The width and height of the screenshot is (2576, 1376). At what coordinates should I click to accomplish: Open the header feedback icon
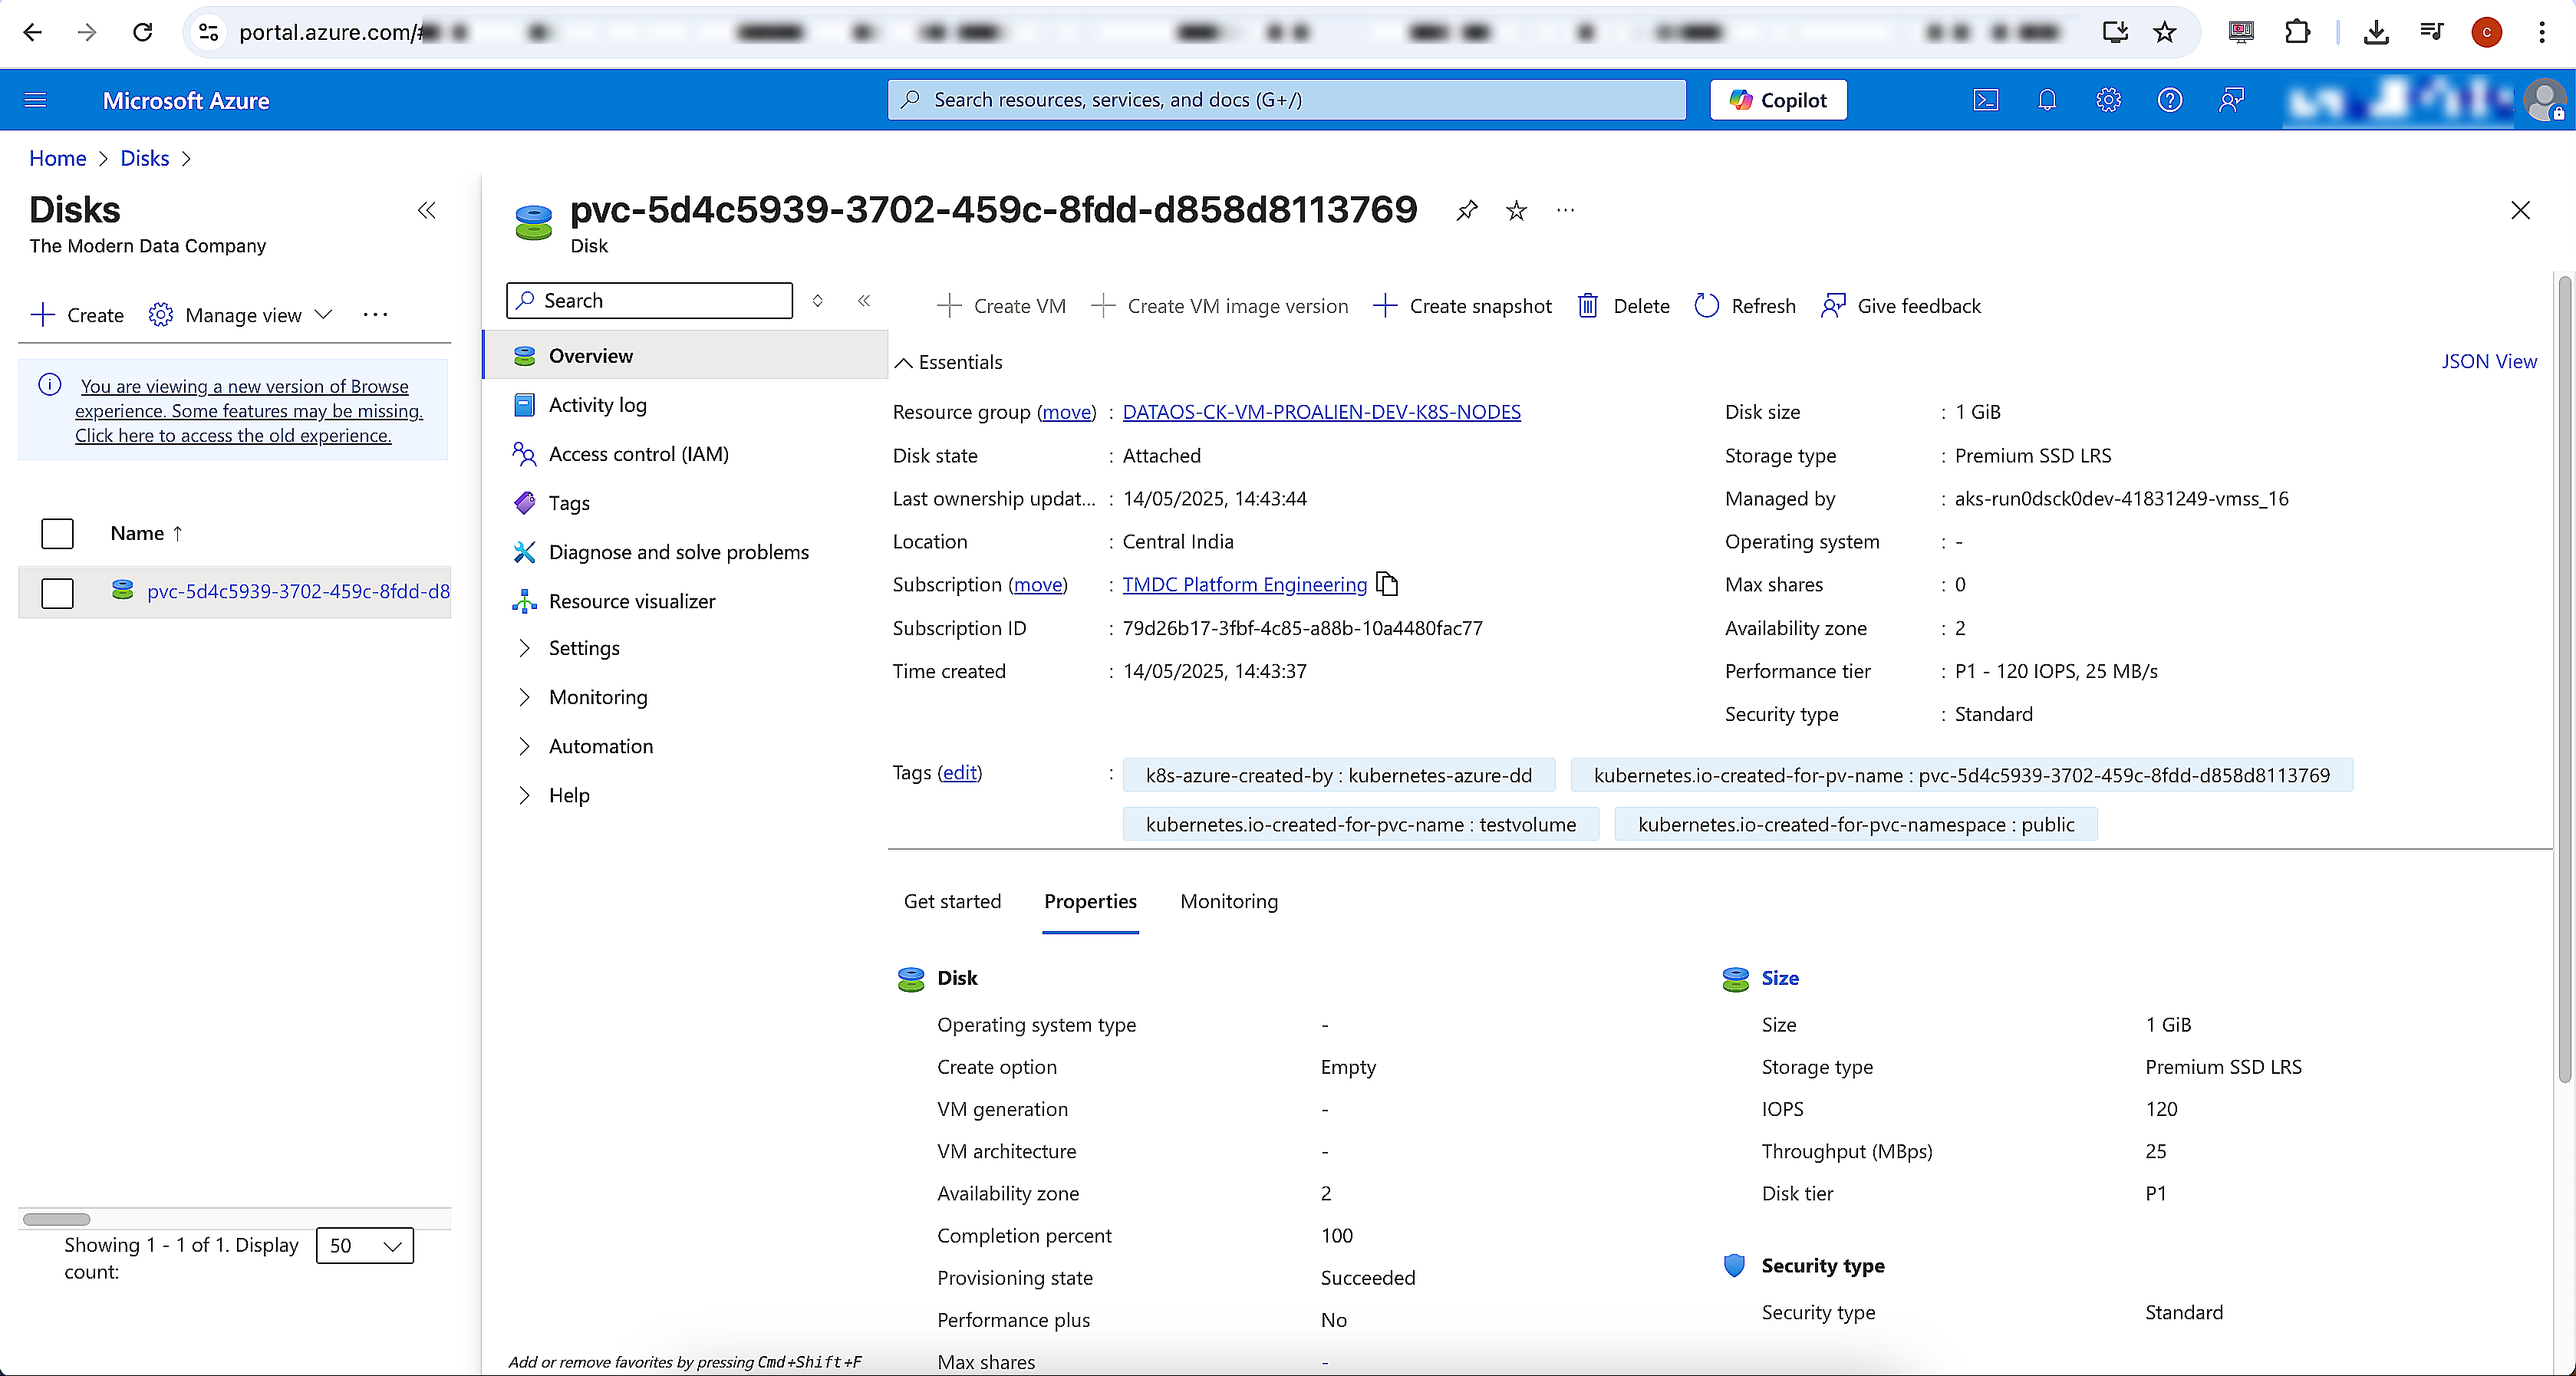(x=2231, y=100)
